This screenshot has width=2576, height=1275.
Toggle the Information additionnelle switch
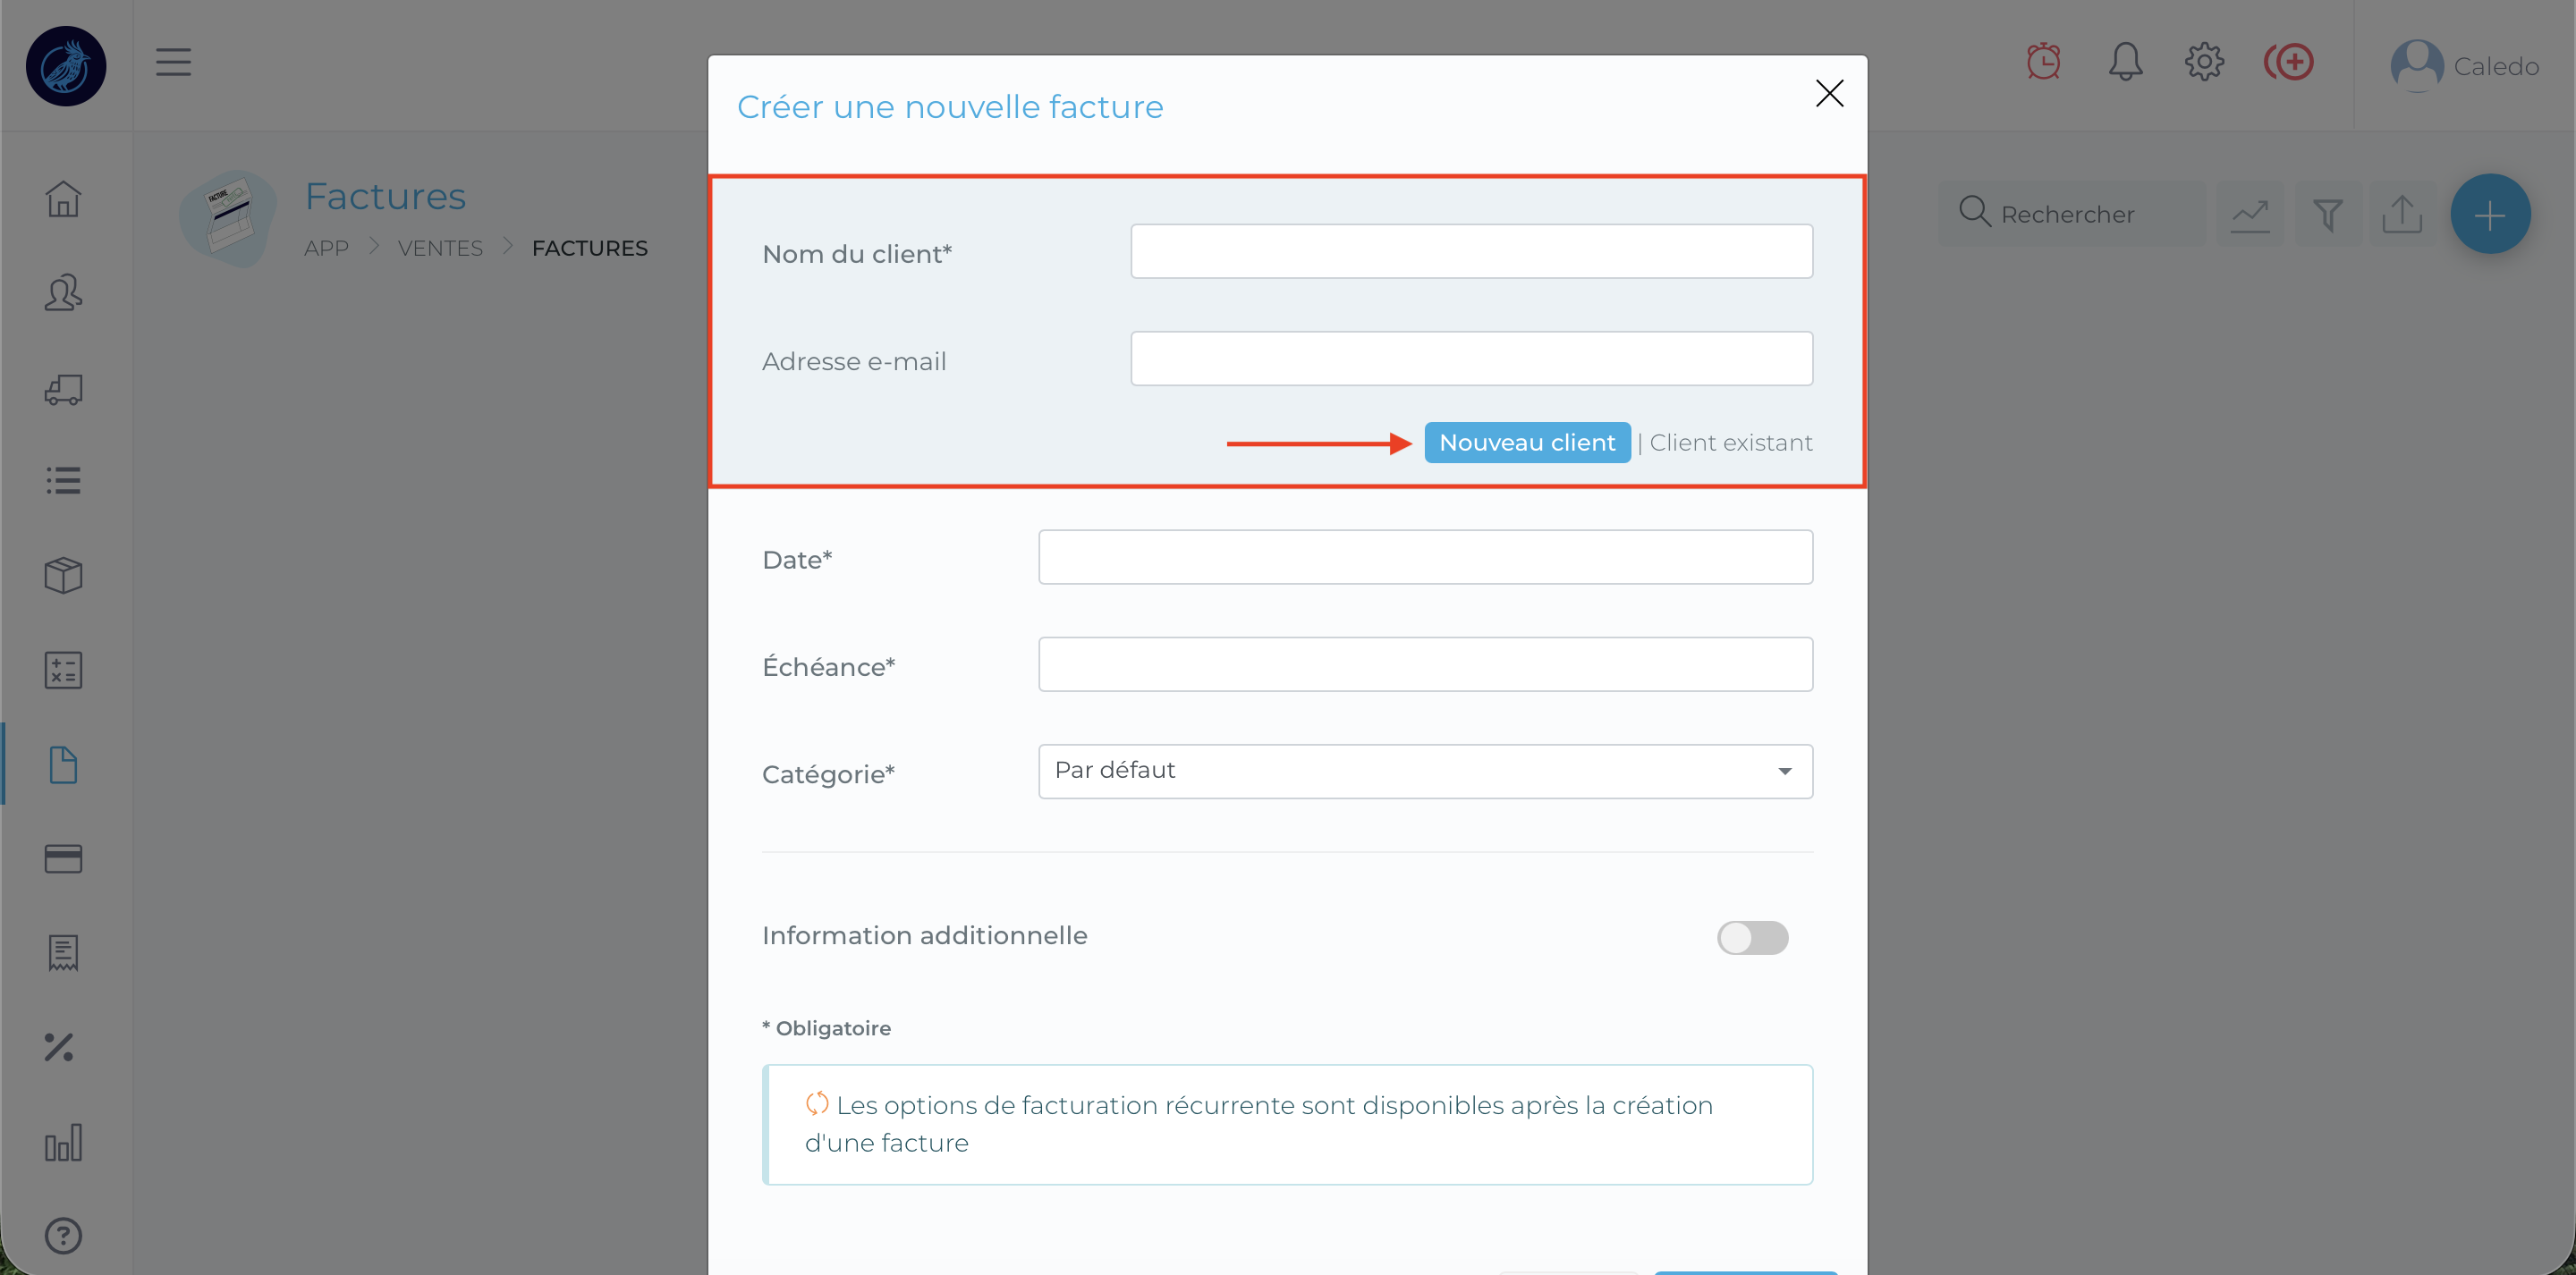pos(1752,937)
